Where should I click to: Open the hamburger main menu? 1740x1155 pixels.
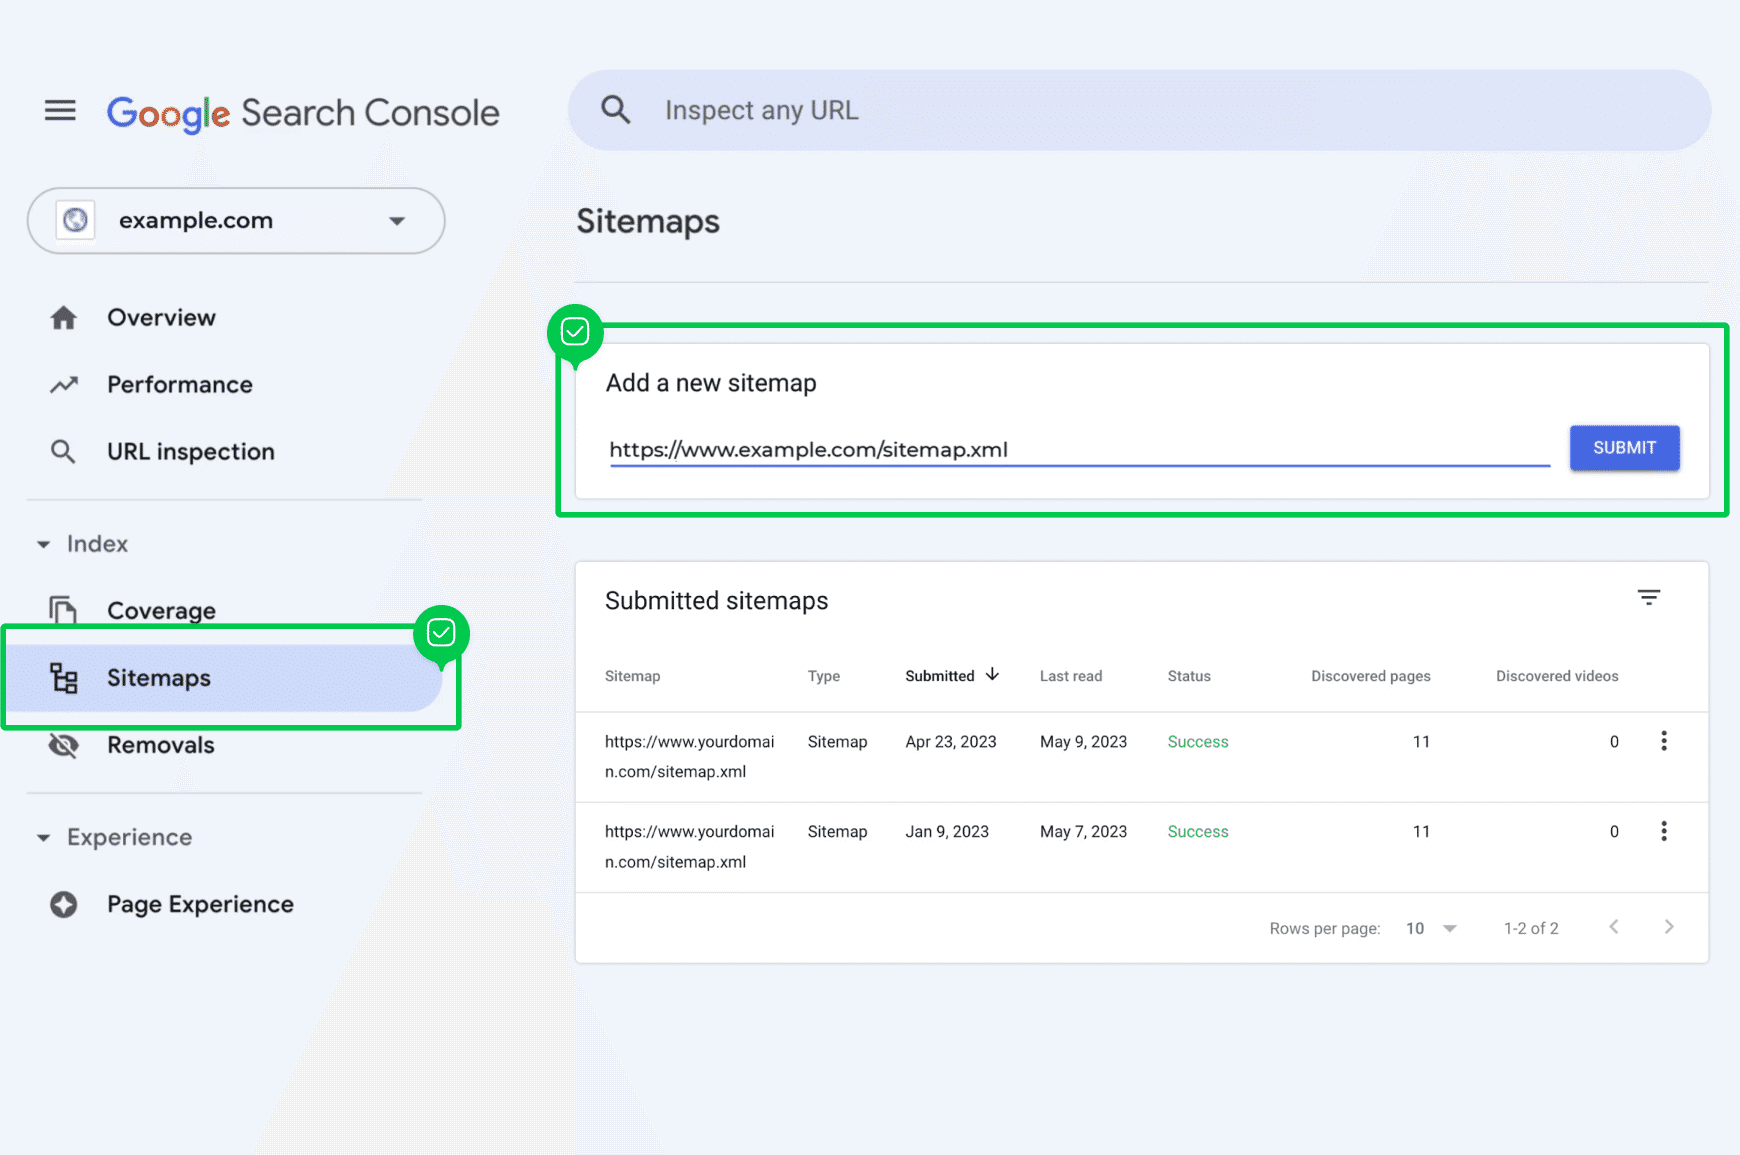click(60, 111)
